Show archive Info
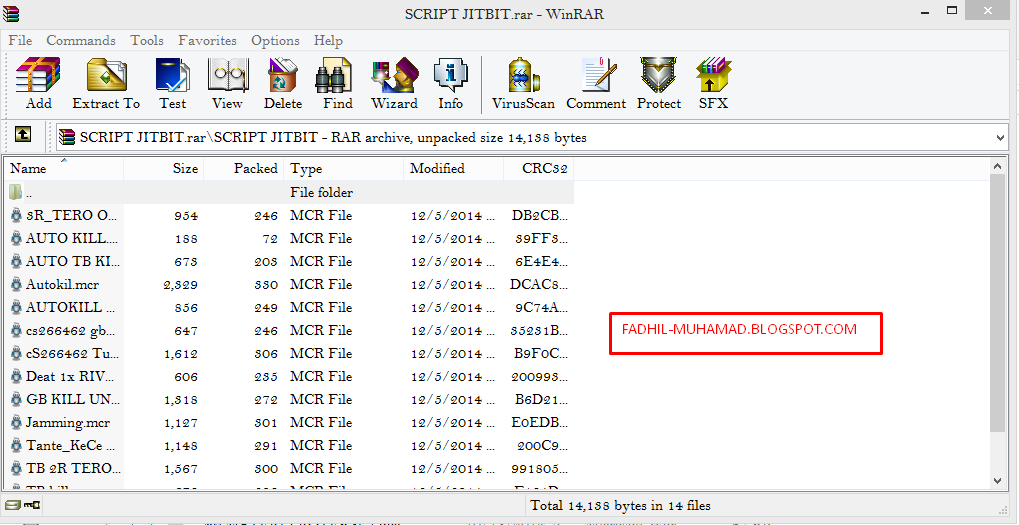Screen dimensions: 1019x525 [450, 84]
